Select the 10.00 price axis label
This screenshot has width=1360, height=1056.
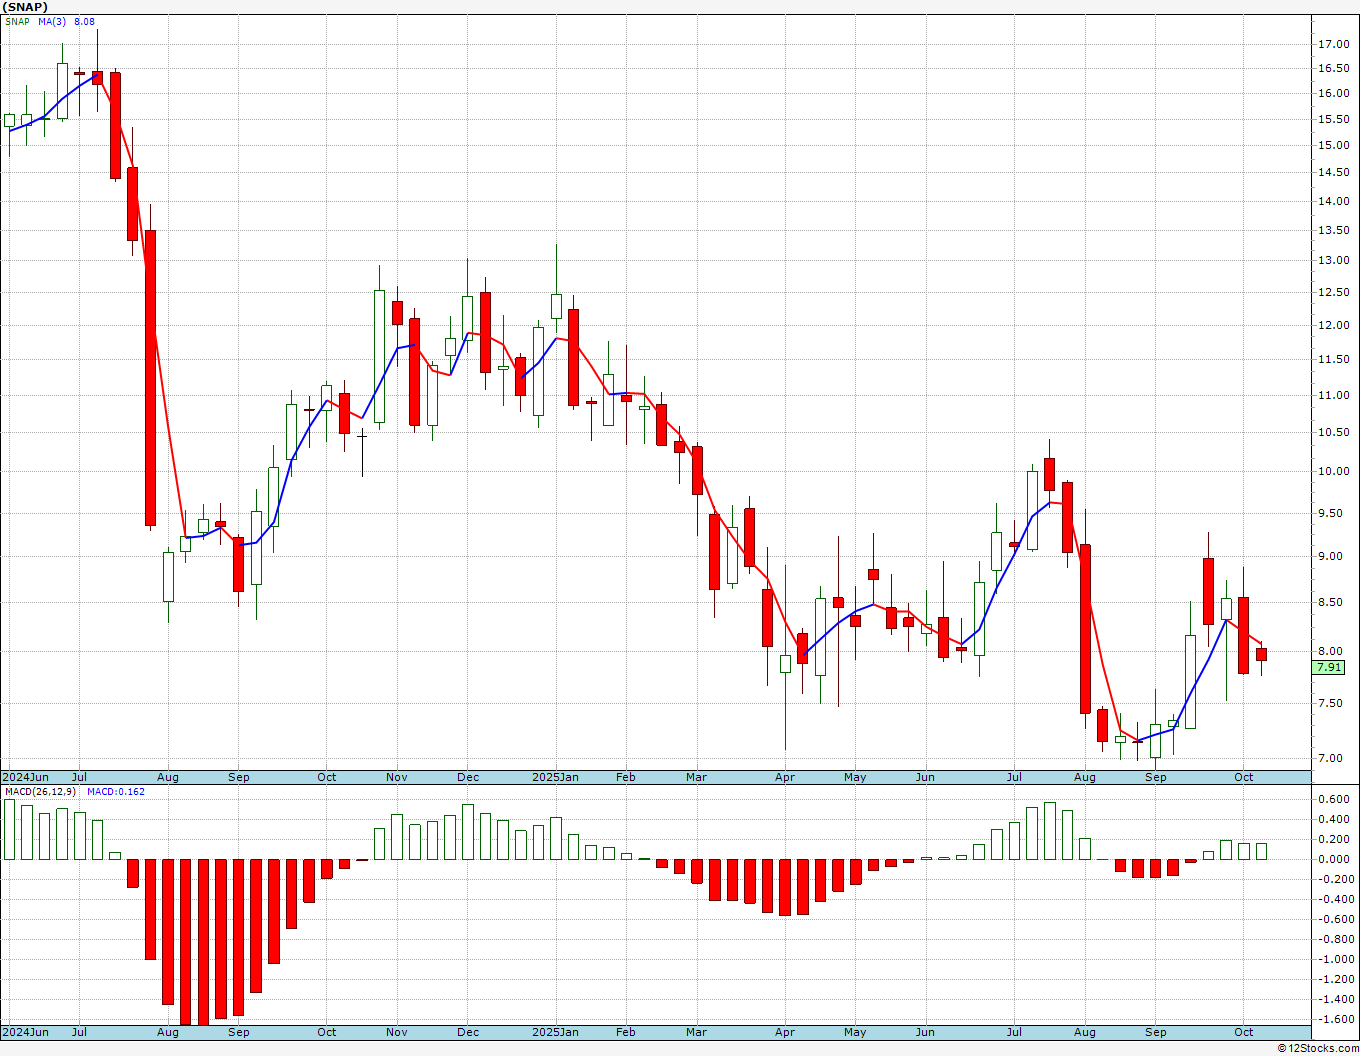(1333, 472)
